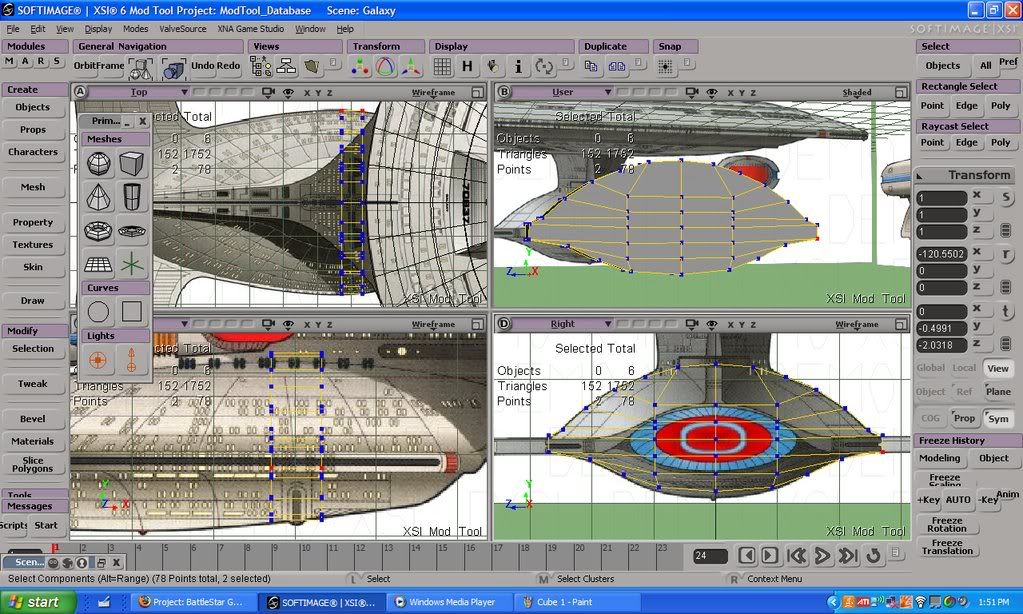Switch transform mode to Local
Viewport: 1023px width, 614px height.
tap(964, 368)
